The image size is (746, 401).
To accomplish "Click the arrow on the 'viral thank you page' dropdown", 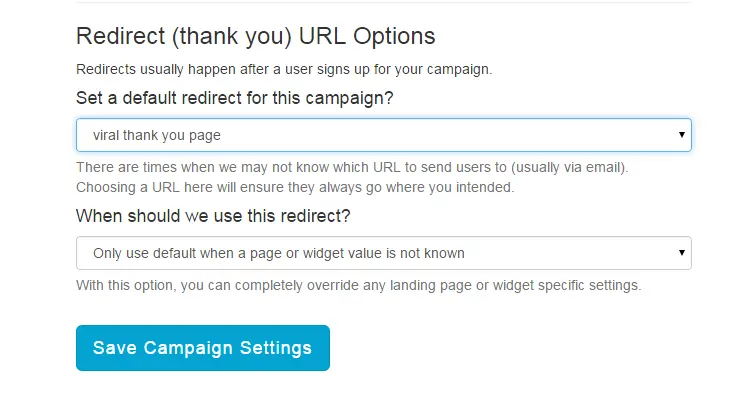I will click(x=681, y=135).
